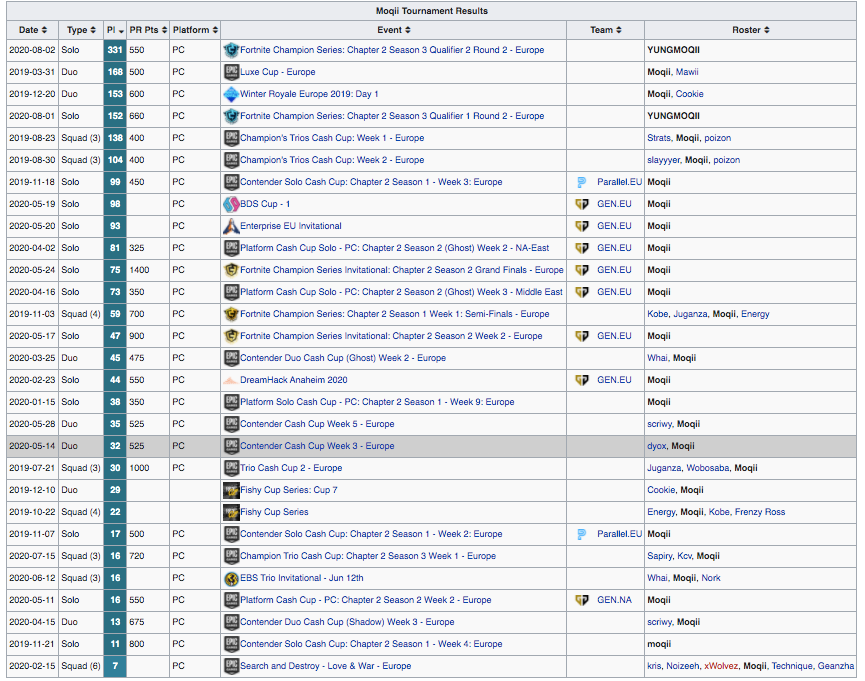
Task: Click GEN.EU logo in Enterprise EU Invitational row
Action: [x=582, y=226]
